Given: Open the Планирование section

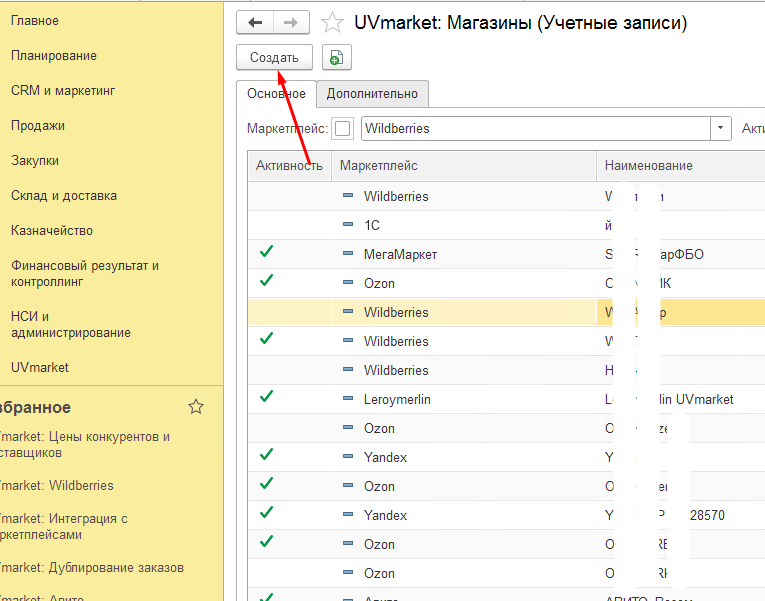Looking at the screenshot, I should point(54,56).
